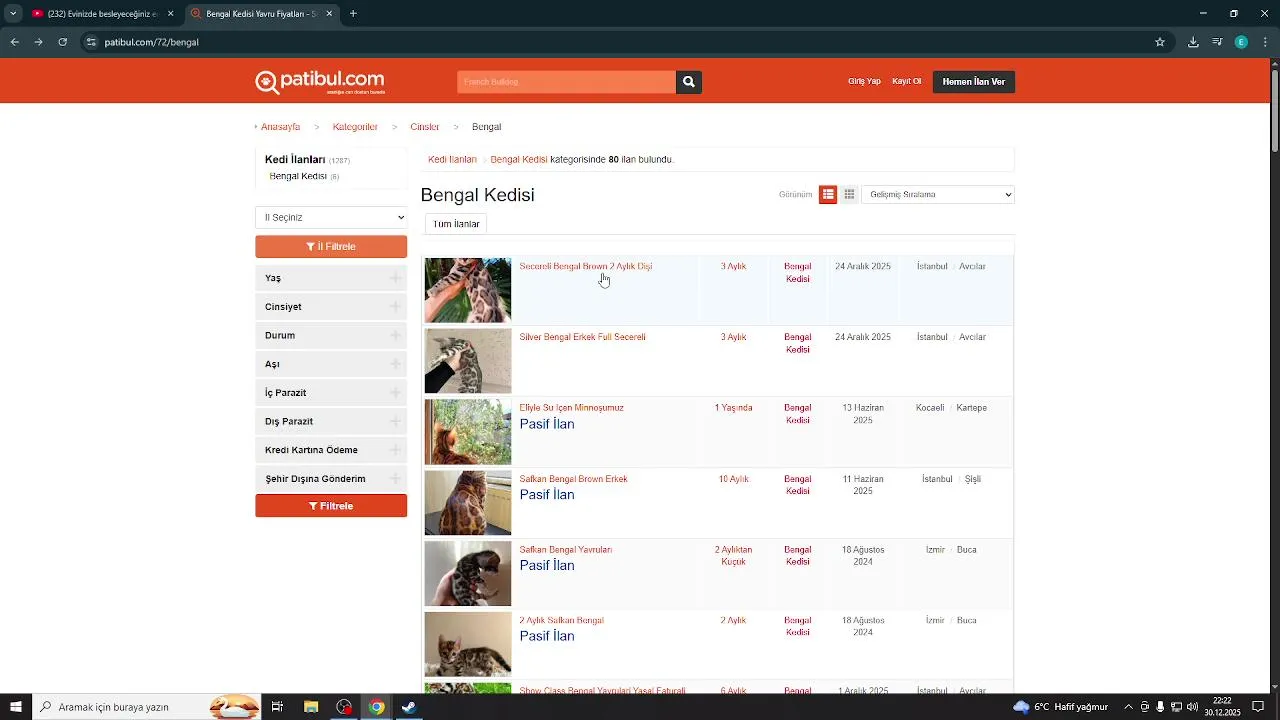Open the Gelişmiş Sıralama sort dropdown
This screenshot has height=720, width=1280.
pos(938,195)
